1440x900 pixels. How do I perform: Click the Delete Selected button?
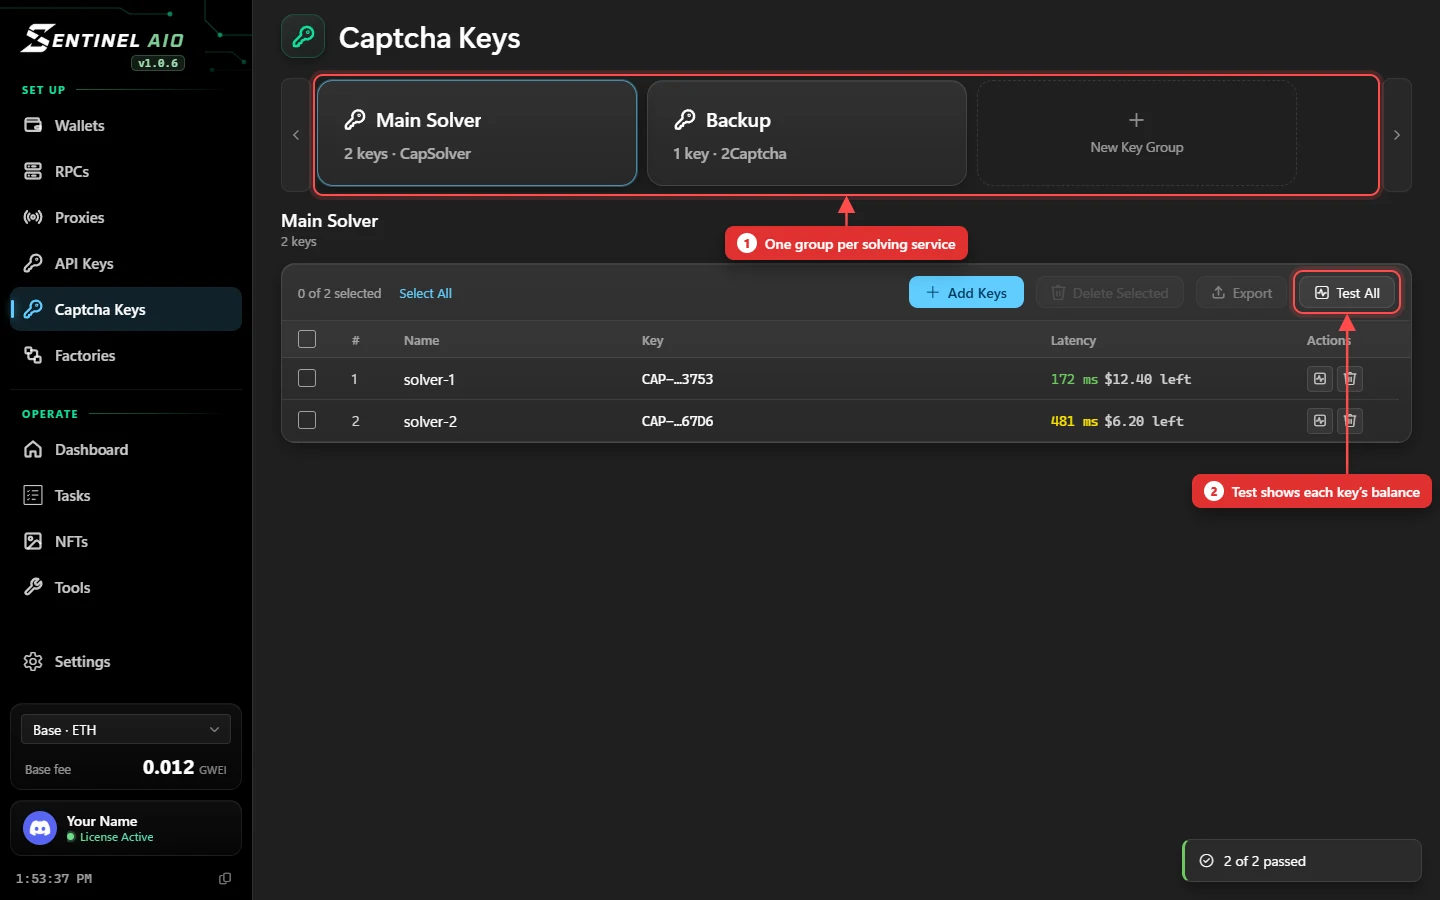pyautogui.click(x=1110, y=292)
